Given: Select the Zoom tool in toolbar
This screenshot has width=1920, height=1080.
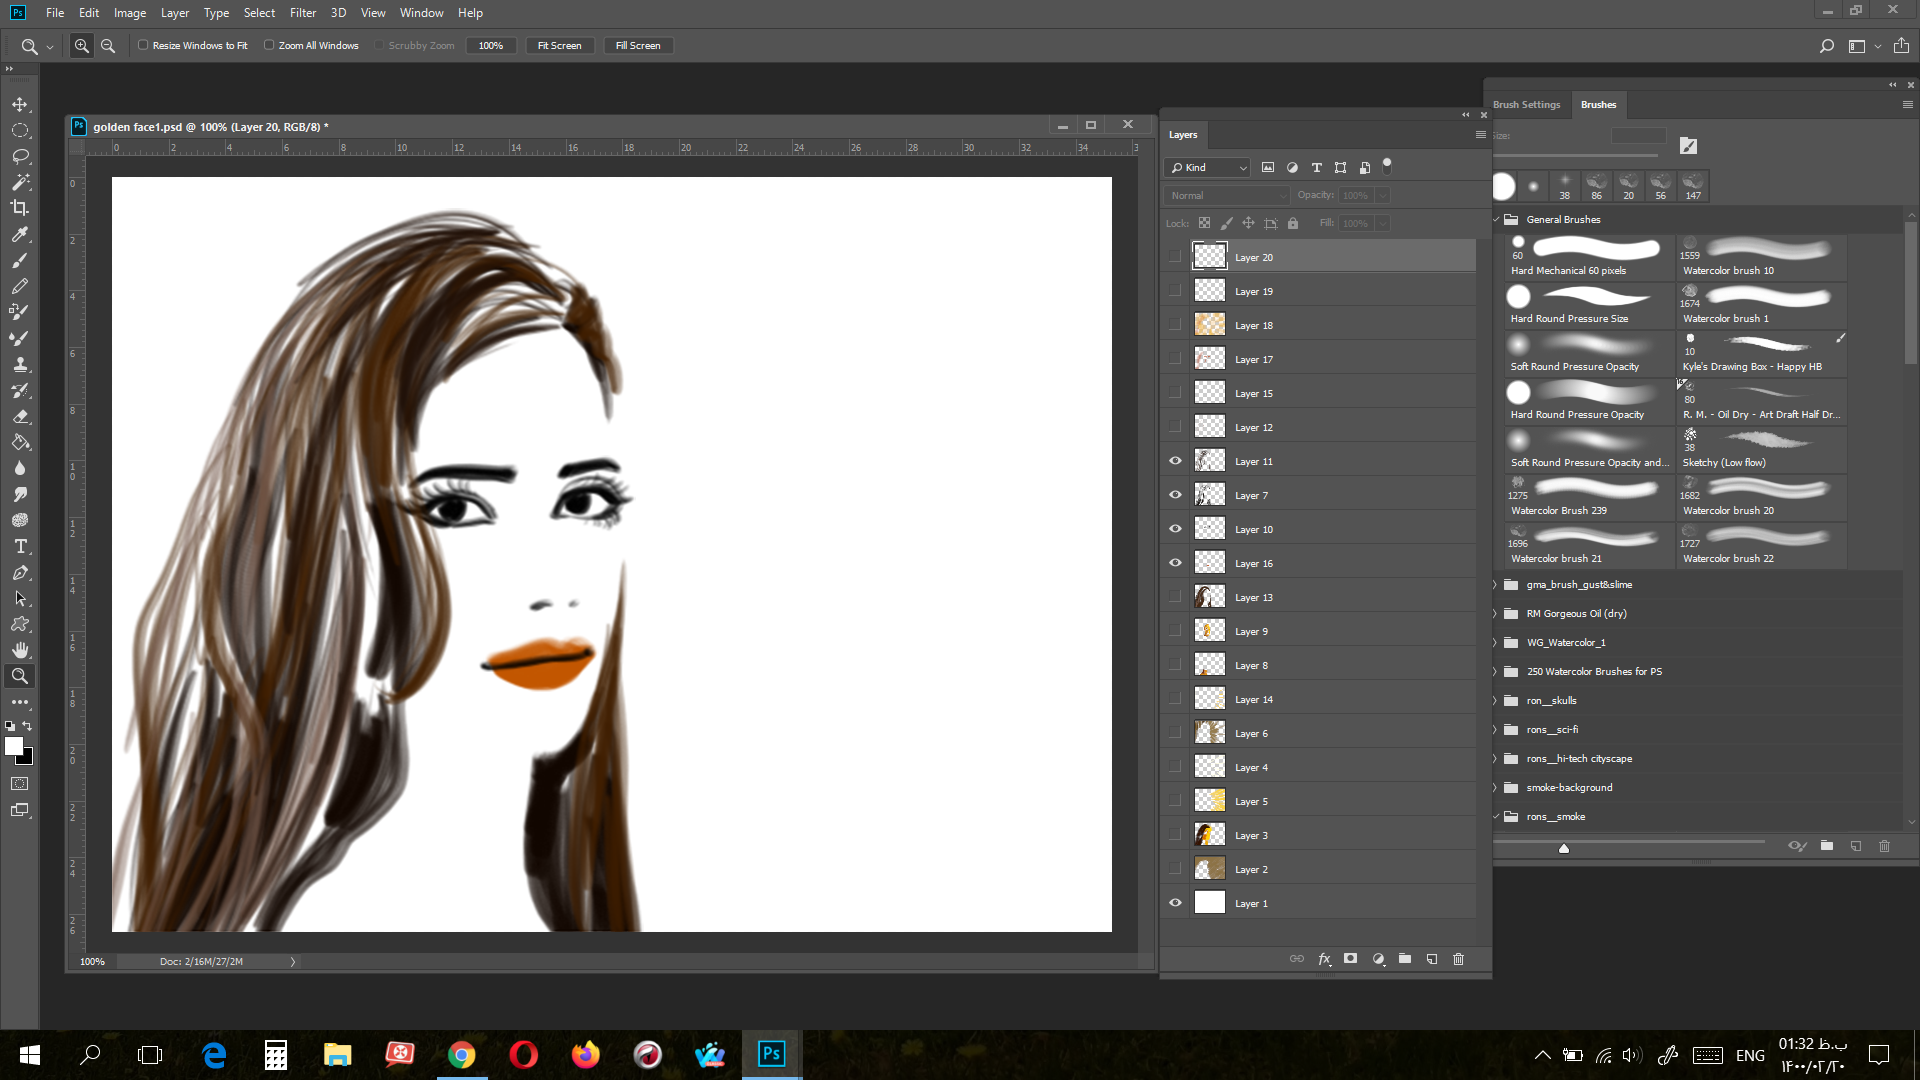Looking at the screenshot, I should (x=19, y=676).
